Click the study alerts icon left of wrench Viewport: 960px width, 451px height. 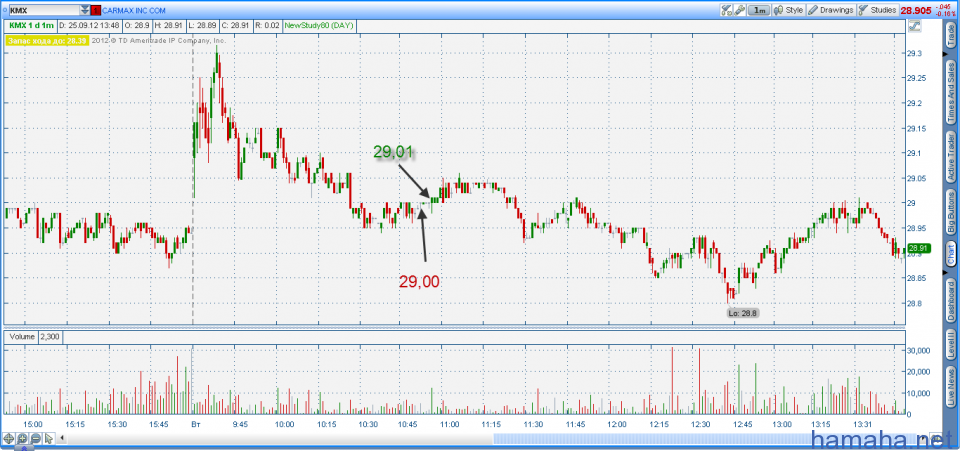725,9
